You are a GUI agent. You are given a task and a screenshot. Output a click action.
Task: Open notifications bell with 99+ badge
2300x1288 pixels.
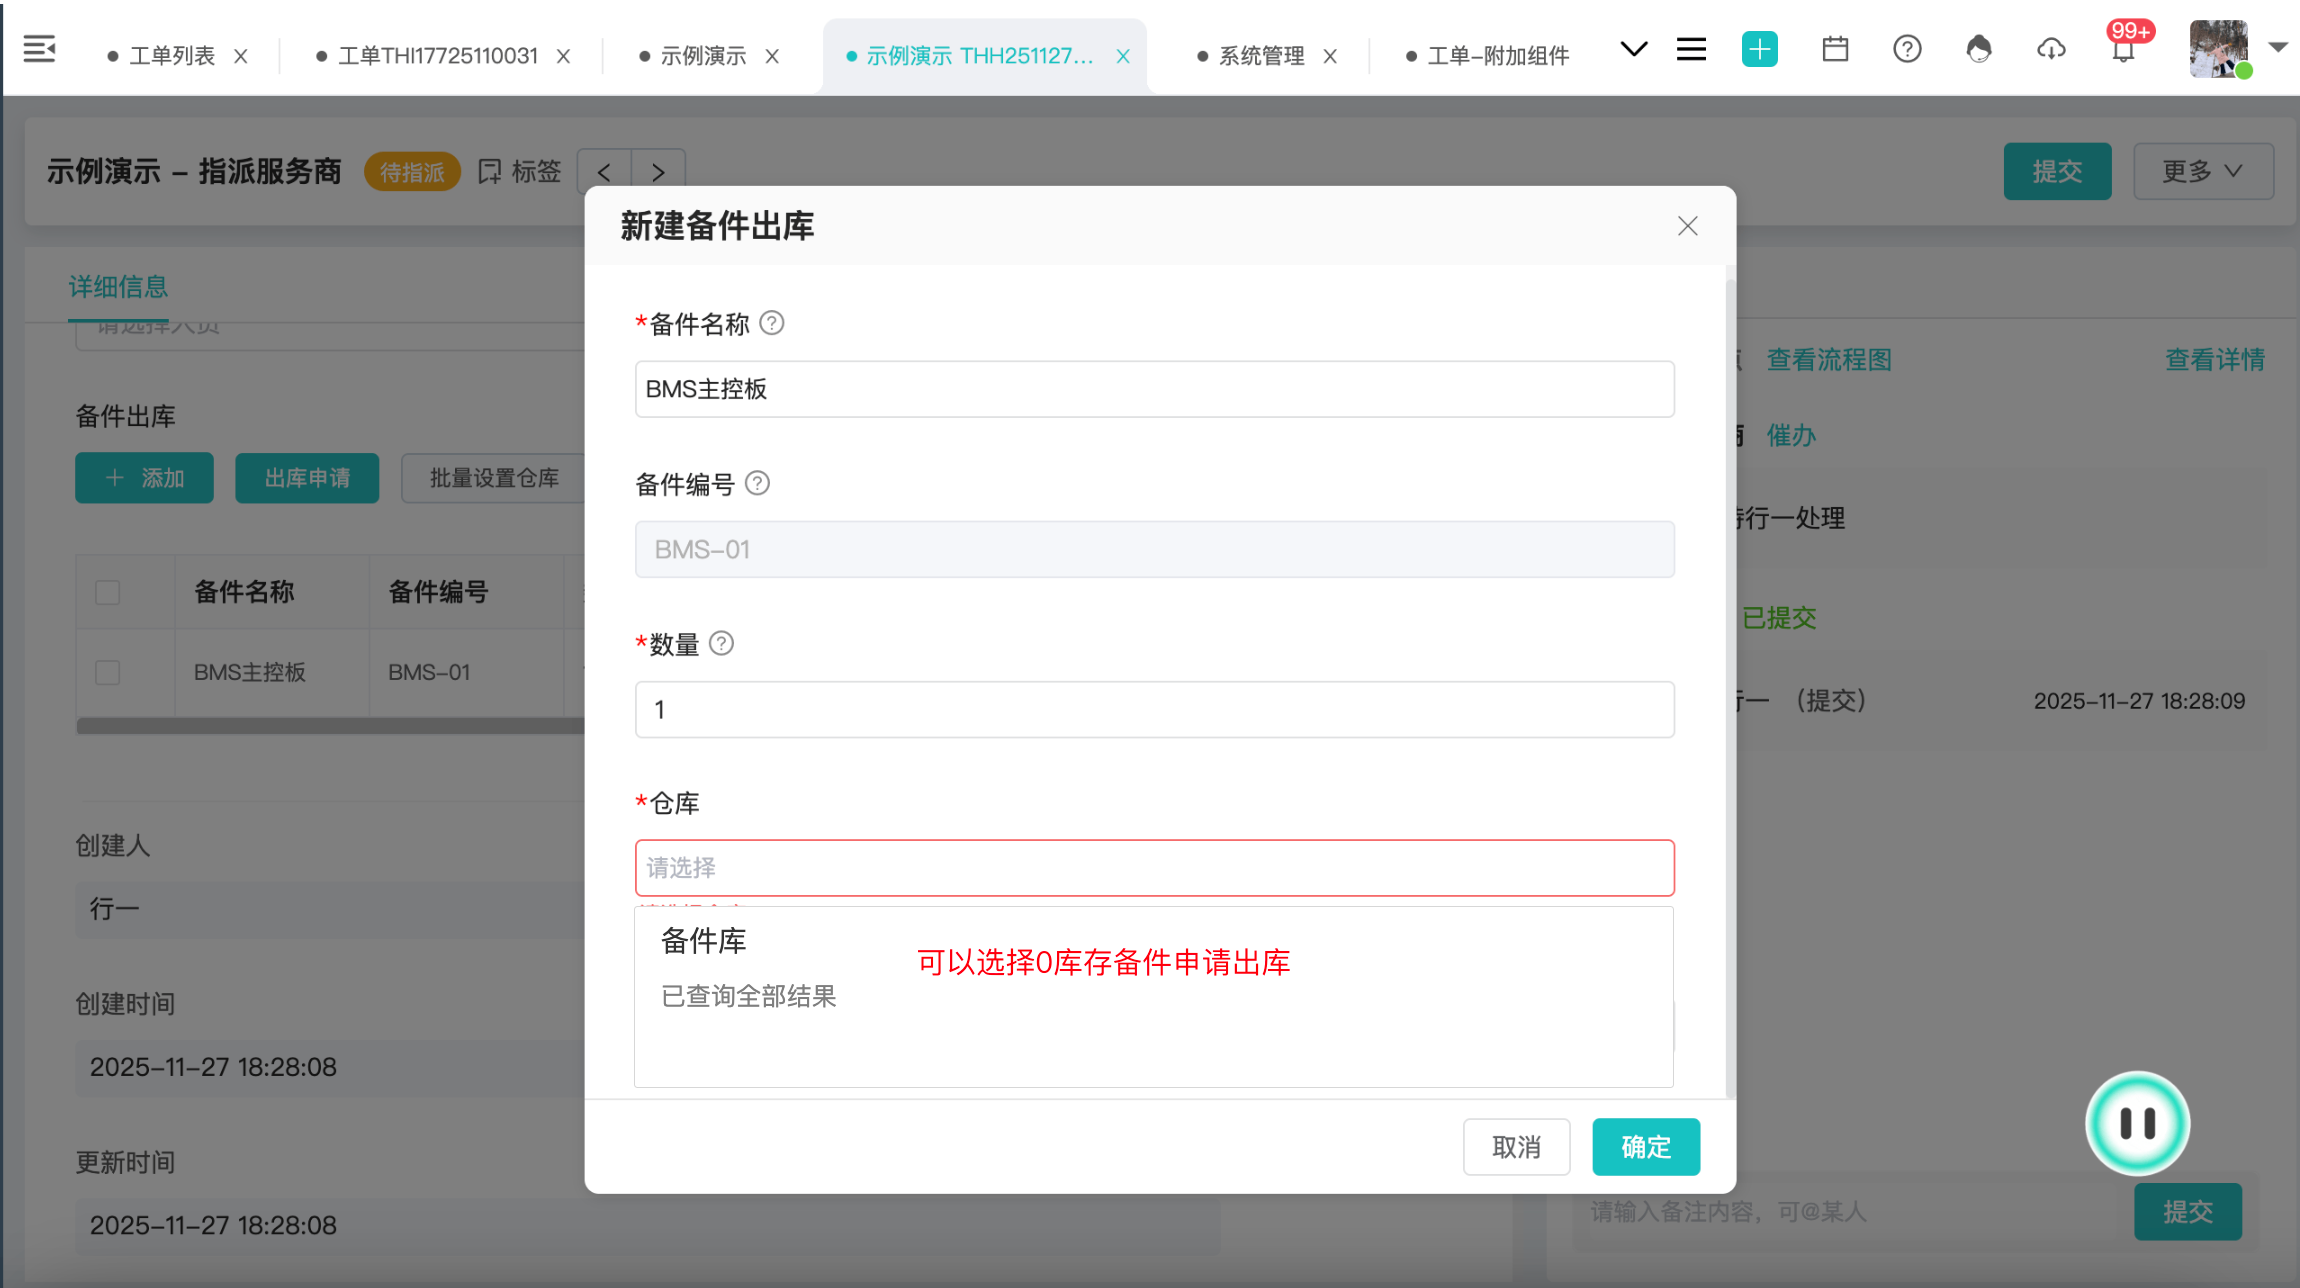(2123, 49)
